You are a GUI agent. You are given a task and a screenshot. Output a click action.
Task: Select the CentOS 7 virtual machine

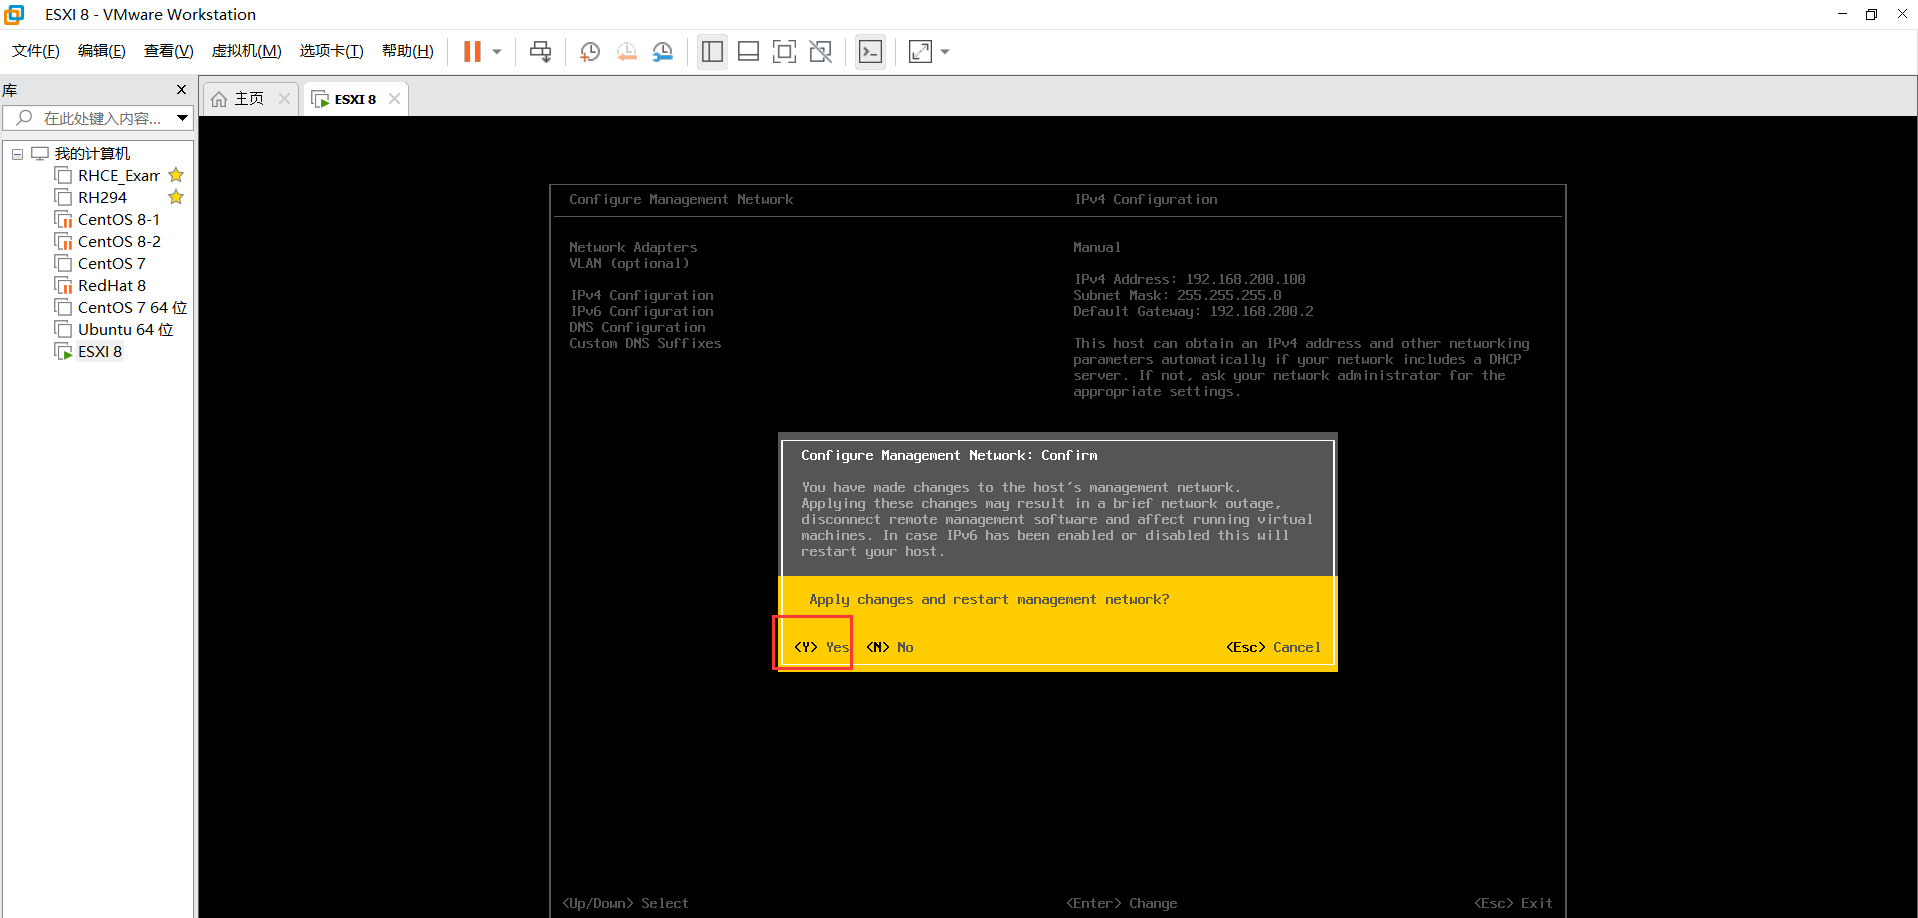tap(111, 263)
